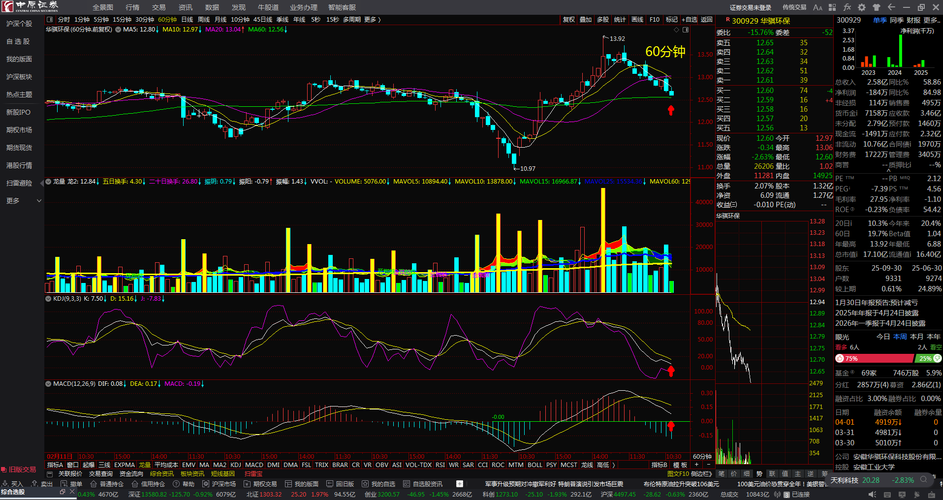The height and width of the screenshot is (500, 943).
Task: Float the 综合选股 panel
Action: 62,492
